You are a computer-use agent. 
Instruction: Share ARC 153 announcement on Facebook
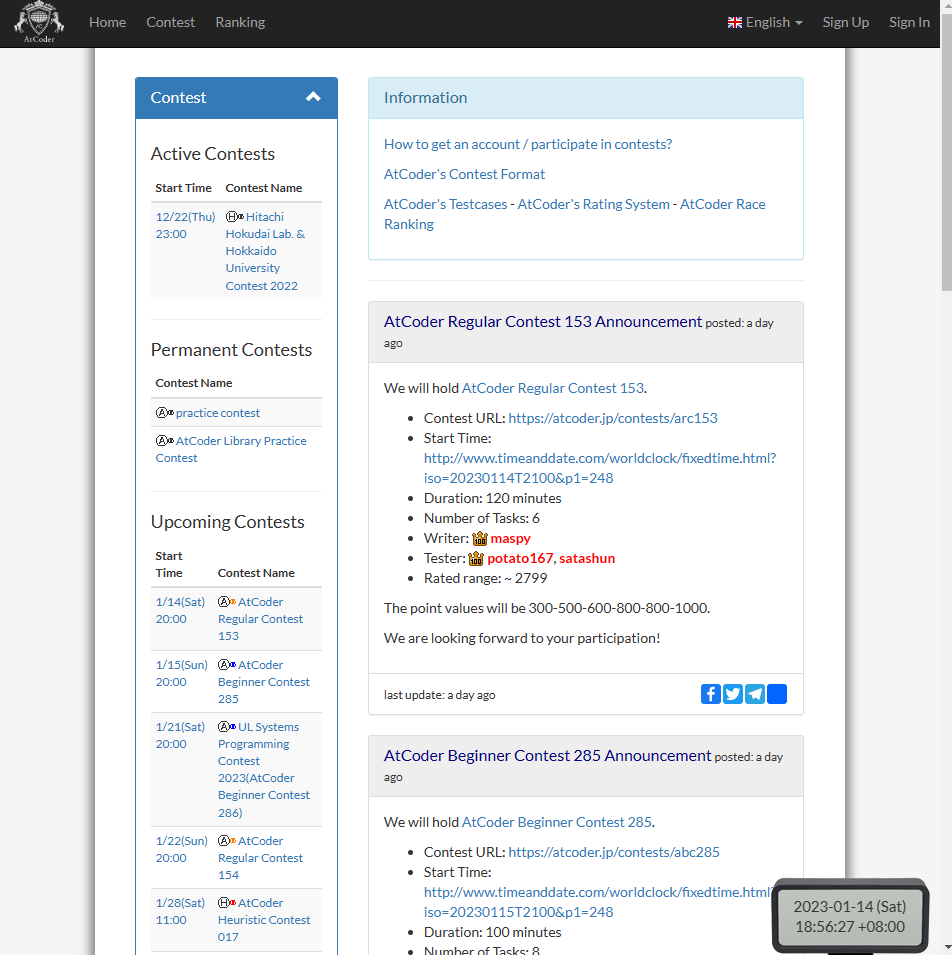click(710, 694)
